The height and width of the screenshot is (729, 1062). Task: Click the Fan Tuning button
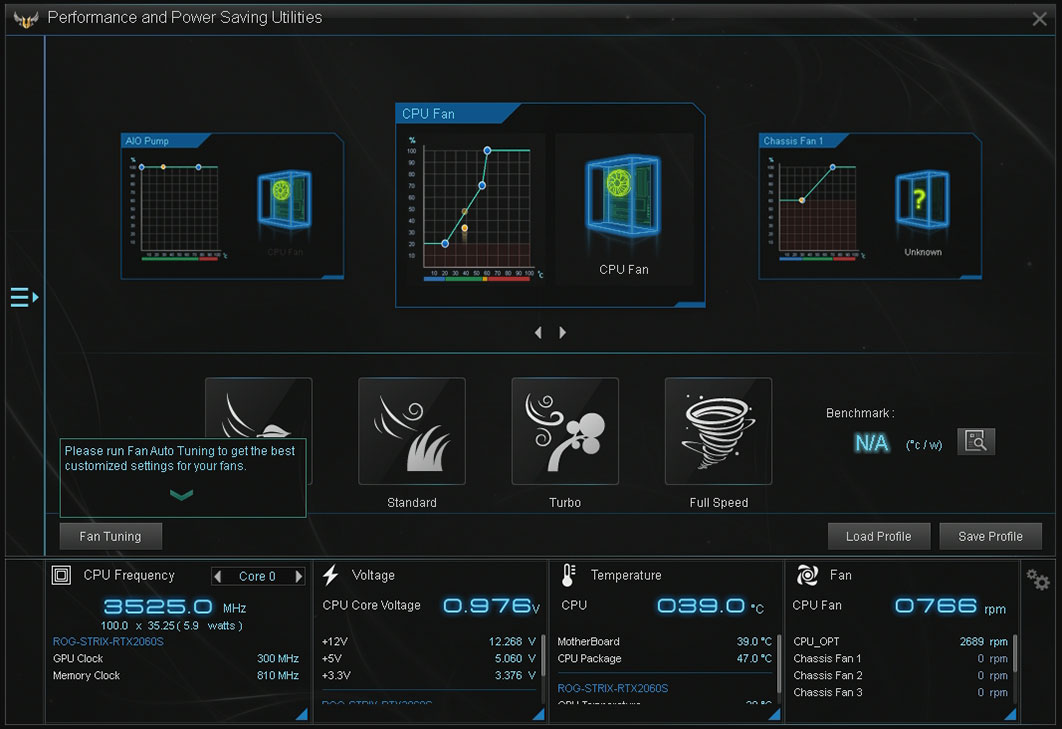(x=110, y=536)
